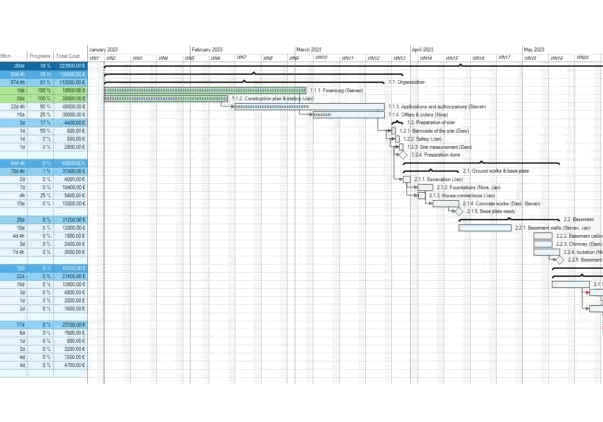Image resolution: width=603 pixels, height=422 pixels.
Task: Click the '2.1.5. Base plate ready' label
Action: pyautogui.click(x=491, y=211)
